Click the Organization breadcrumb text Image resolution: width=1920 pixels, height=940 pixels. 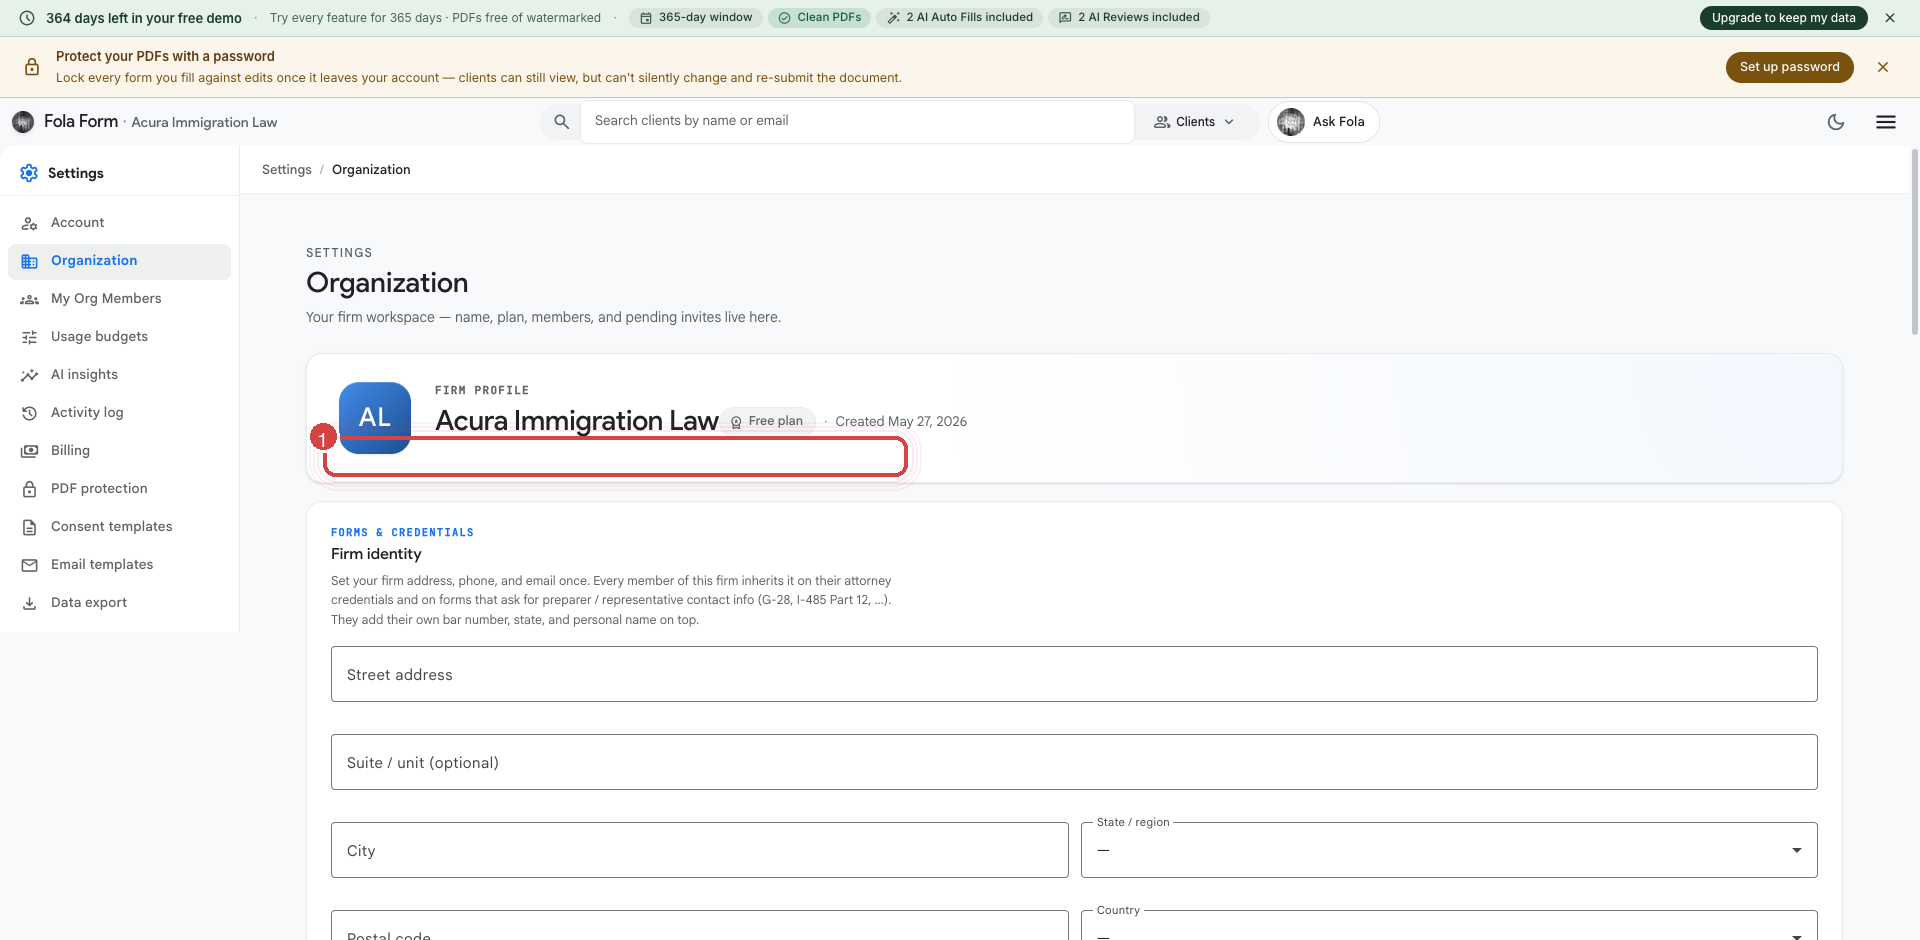tap(371, 170)
